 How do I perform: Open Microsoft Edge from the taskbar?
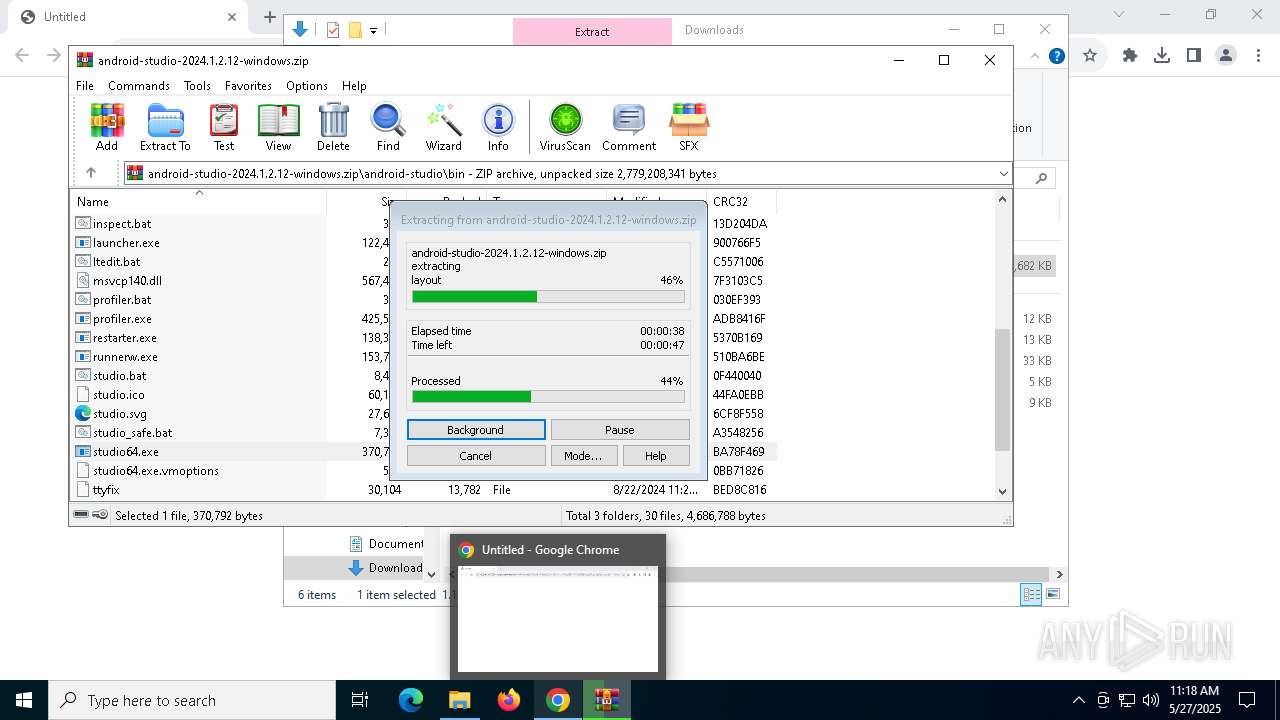tap(411, 700)
